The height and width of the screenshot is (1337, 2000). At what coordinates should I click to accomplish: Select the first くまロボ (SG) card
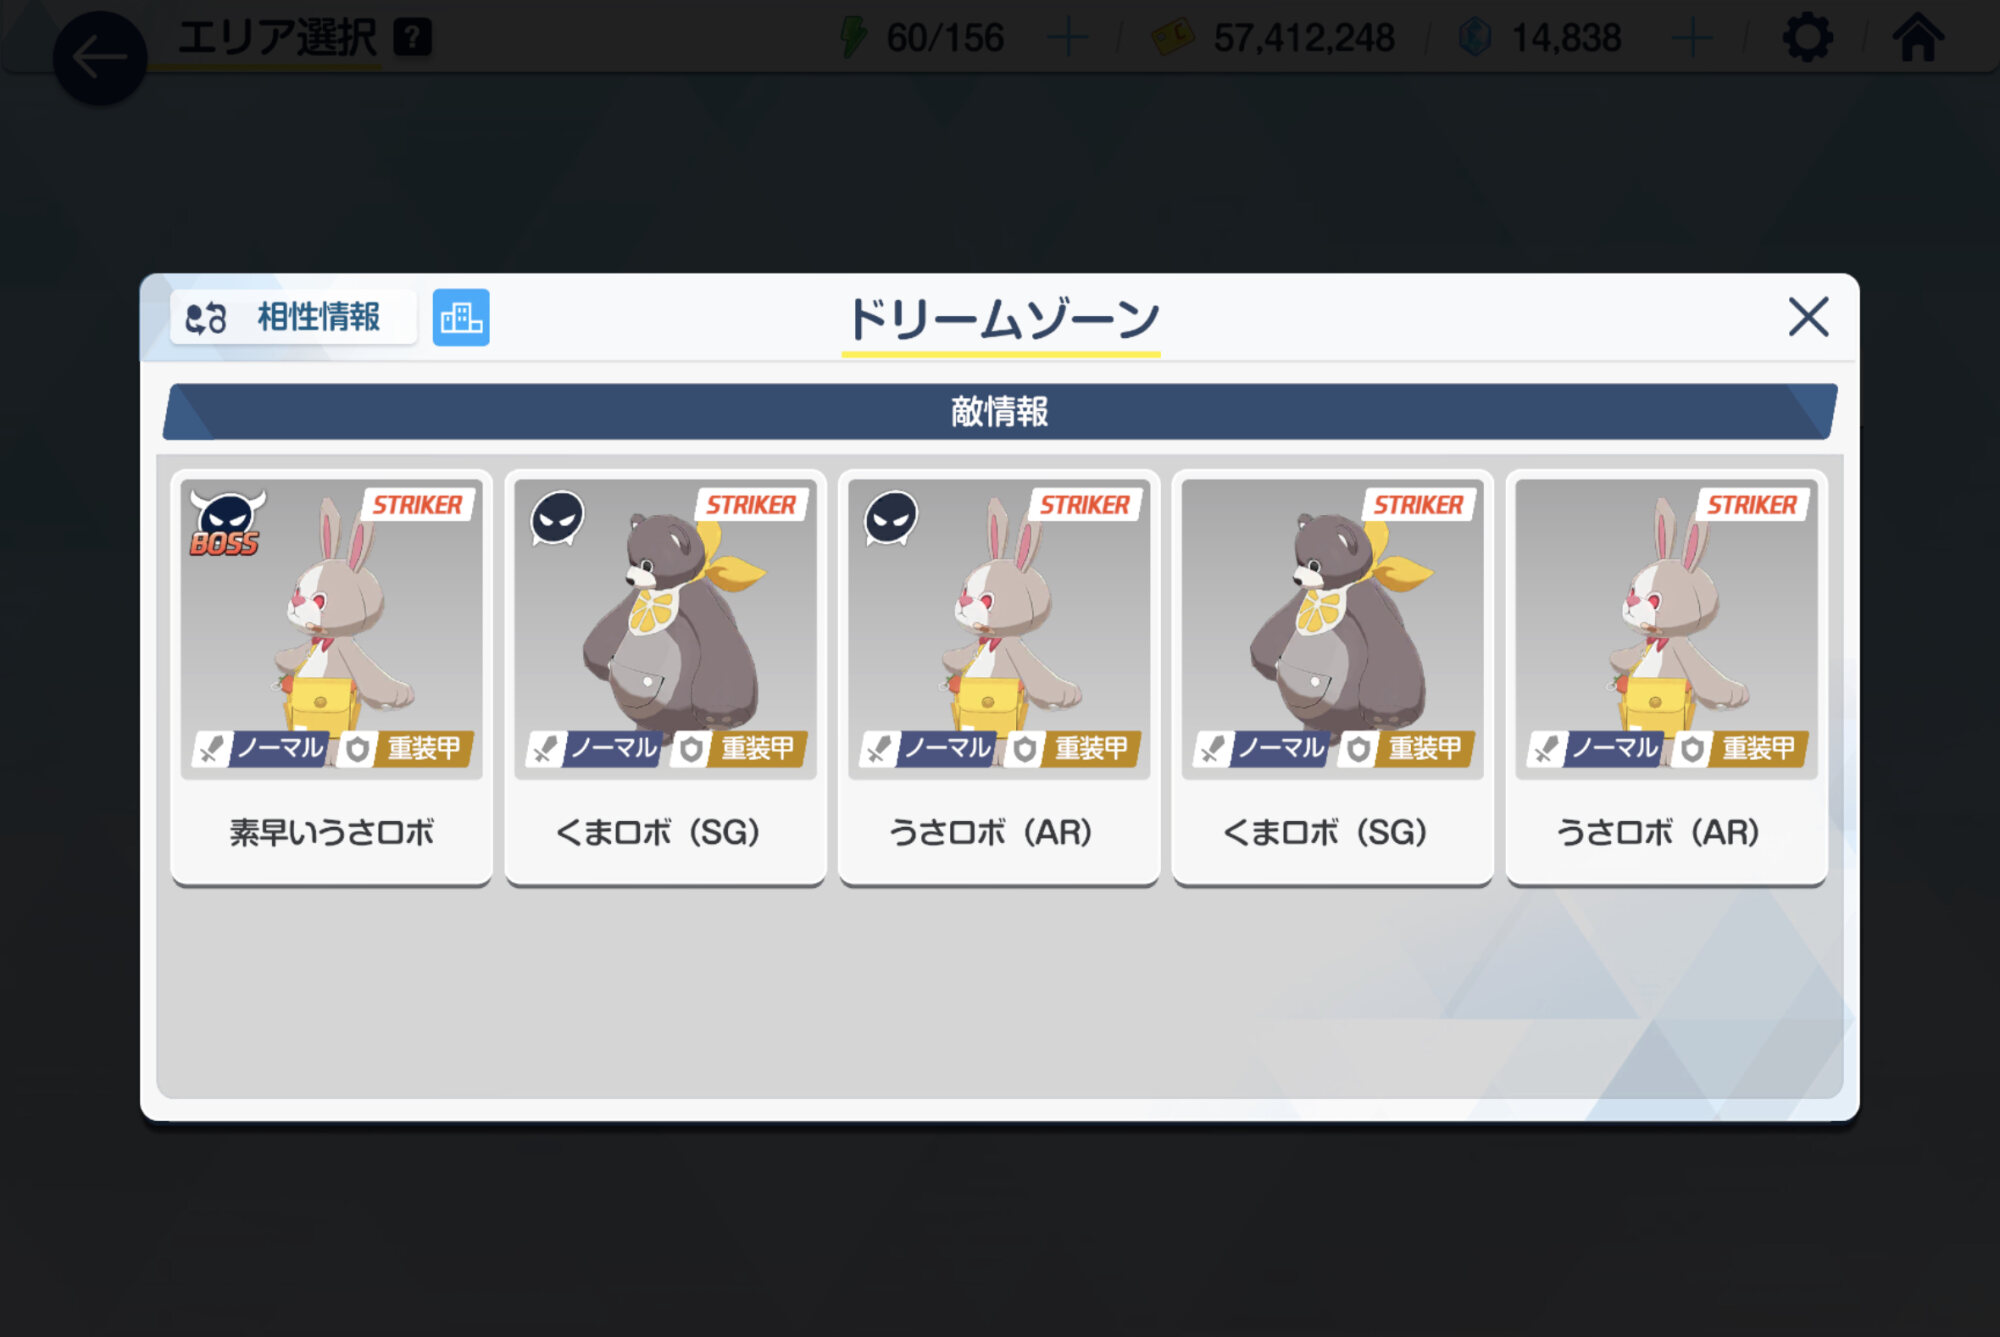tap(665, 677)
